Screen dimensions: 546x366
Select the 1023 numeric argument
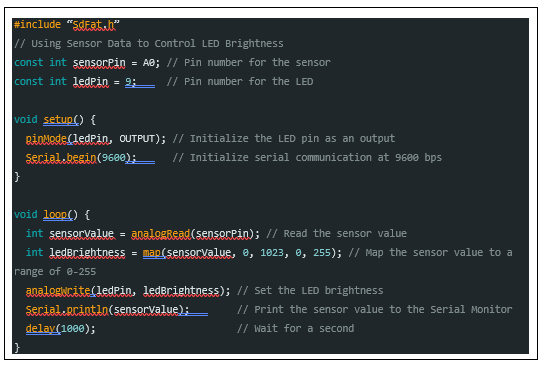[x=272, y=252]
